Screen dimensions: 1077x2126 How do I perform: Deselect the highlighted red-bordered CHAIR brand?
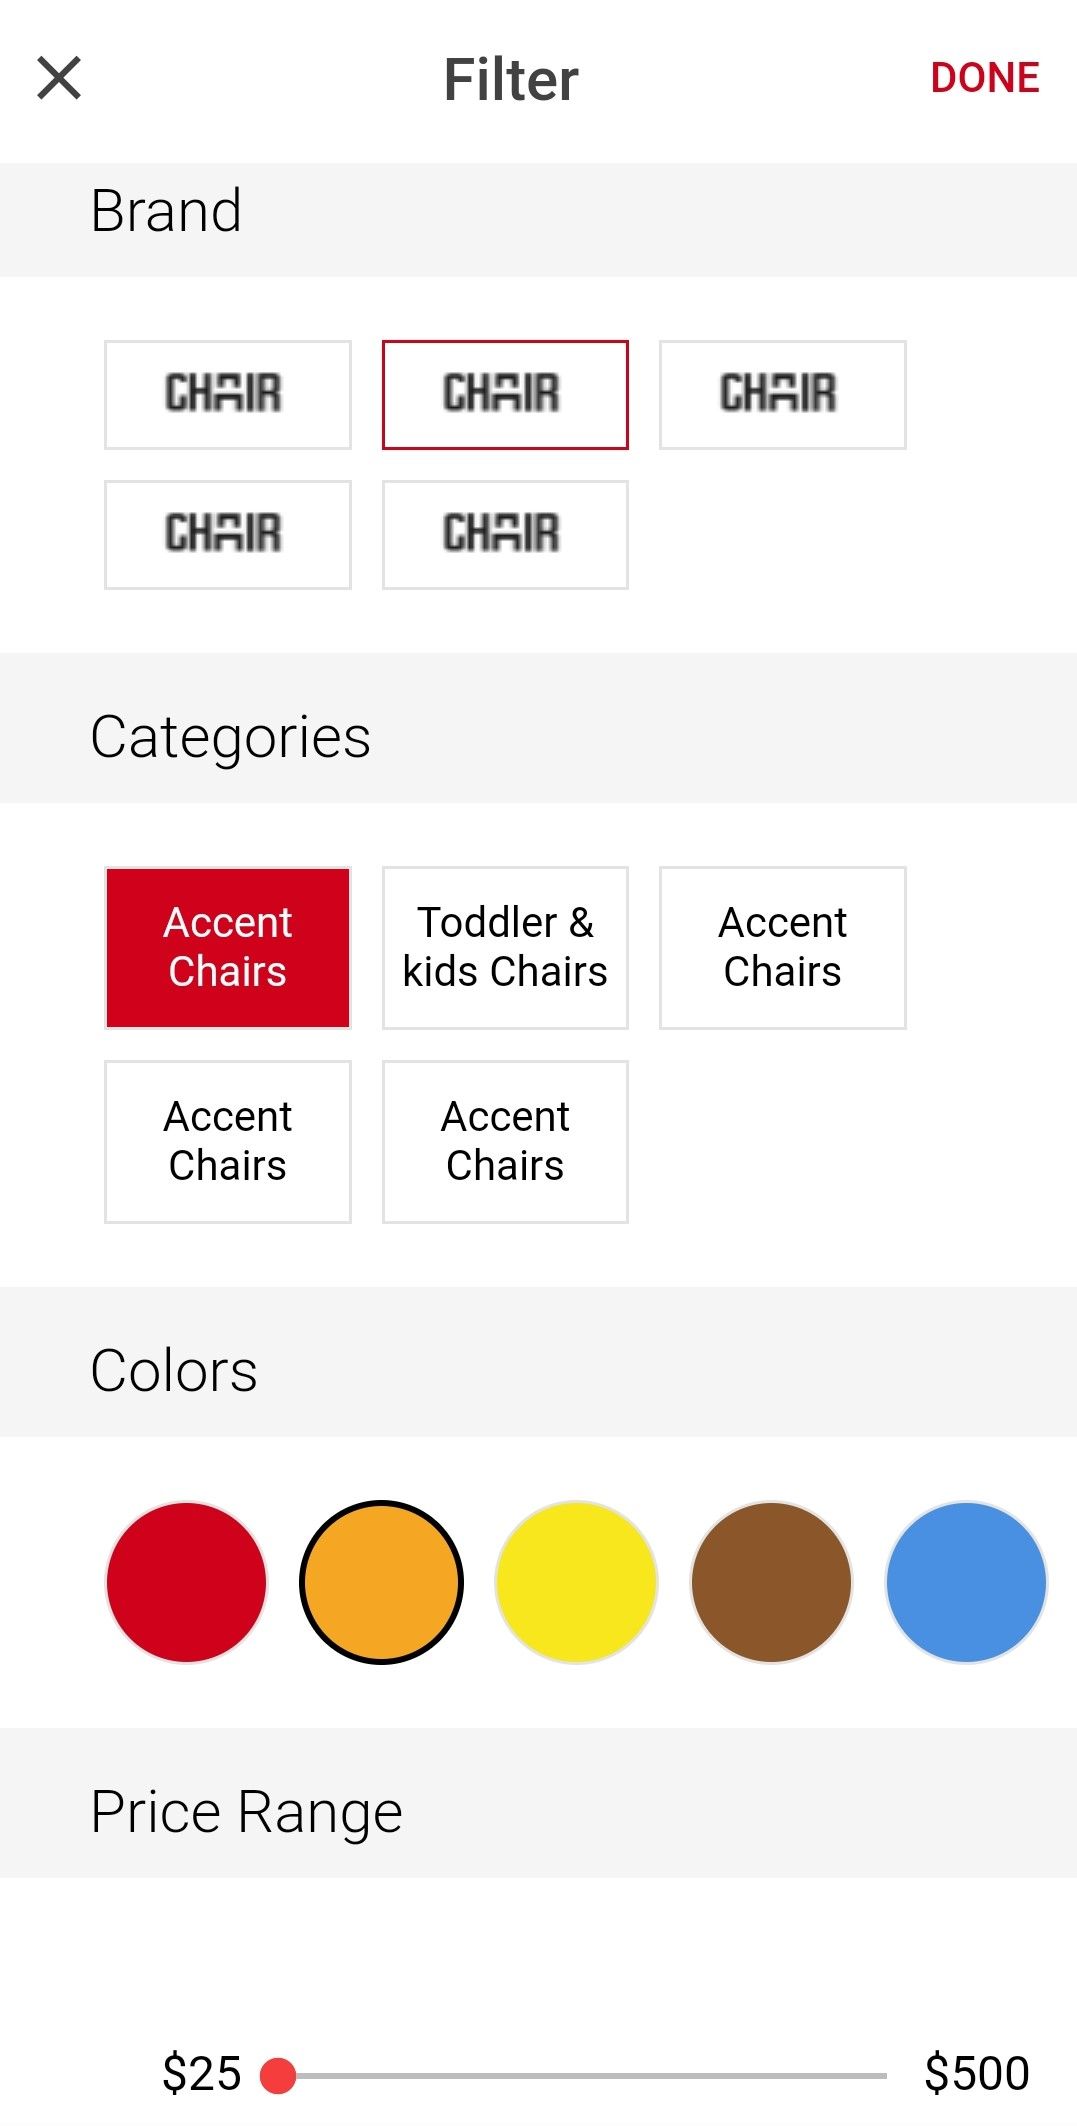[x=505, y=395]
